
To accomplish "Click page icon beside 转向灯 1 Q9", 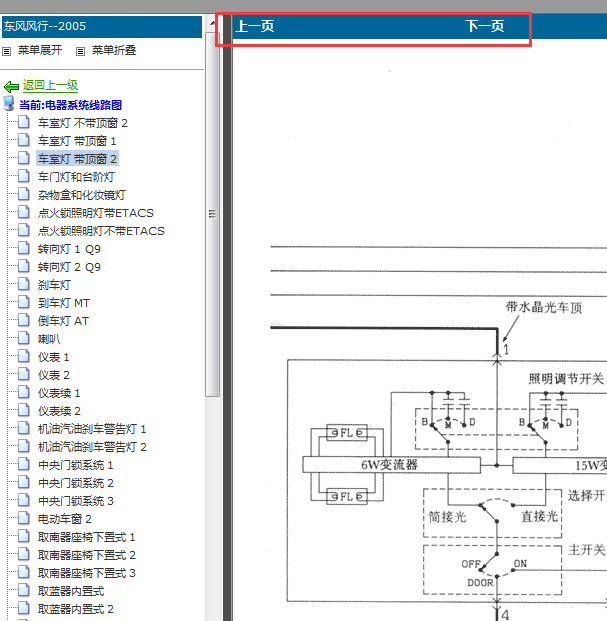I will pyautogui.click(x=24, y=248).
